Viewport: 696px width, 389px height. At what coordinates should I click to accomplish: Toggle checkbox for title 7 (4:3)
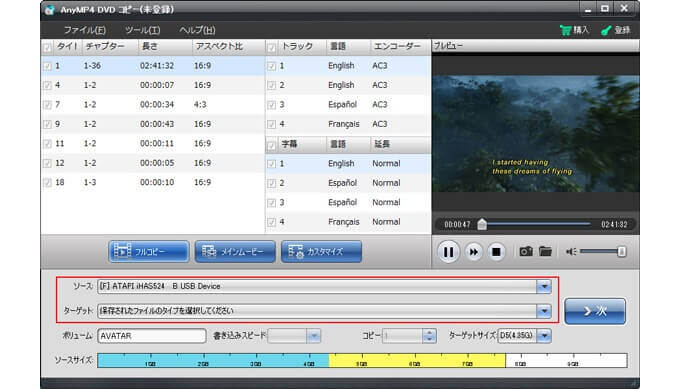point(47,105)
